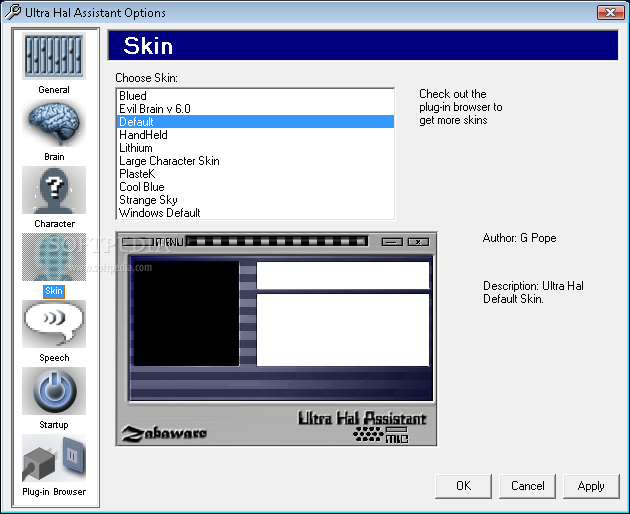
Task: Pick the HandHeld skin
Action: click(255, 135)
